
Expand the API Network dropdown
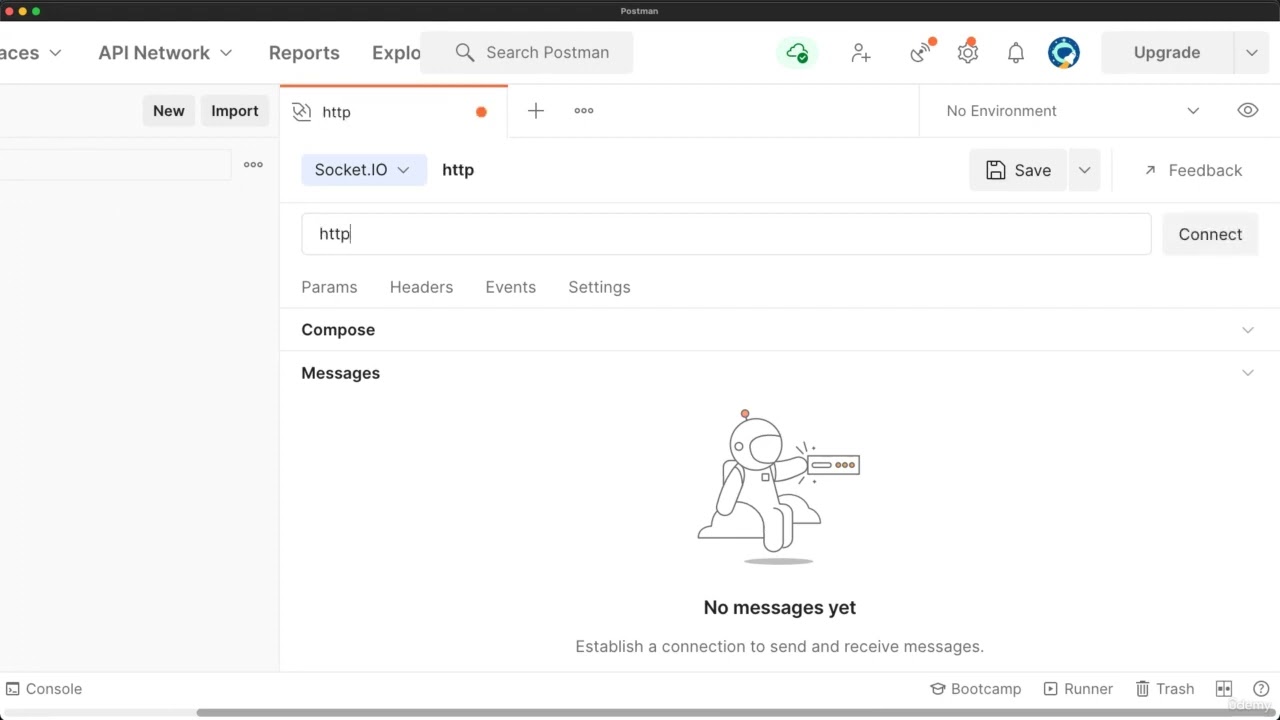[x=165, y=53]
